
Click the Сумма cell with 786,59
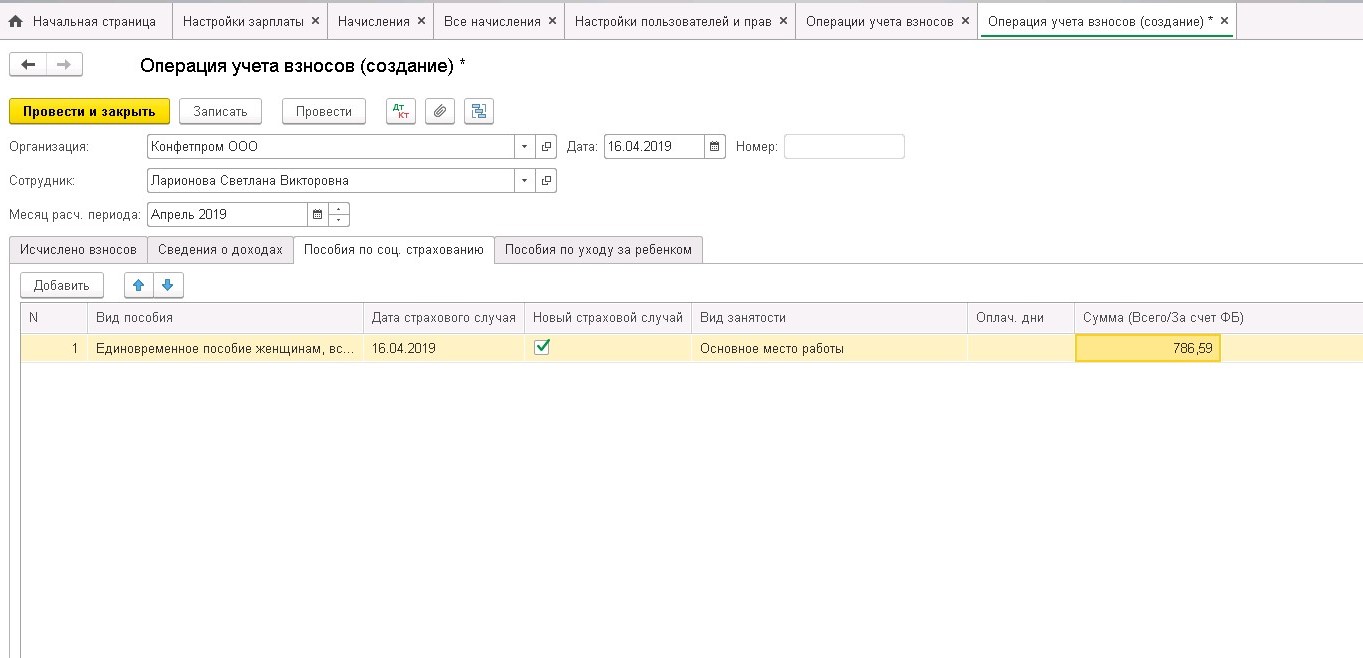(1147, 348)
